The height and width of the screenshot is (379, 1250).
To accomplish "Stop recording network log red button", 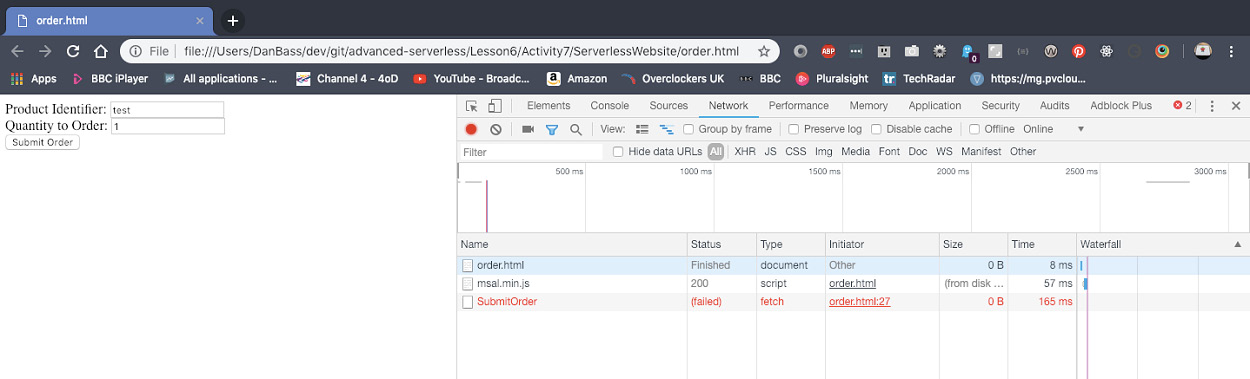I will tap(471, 129).
